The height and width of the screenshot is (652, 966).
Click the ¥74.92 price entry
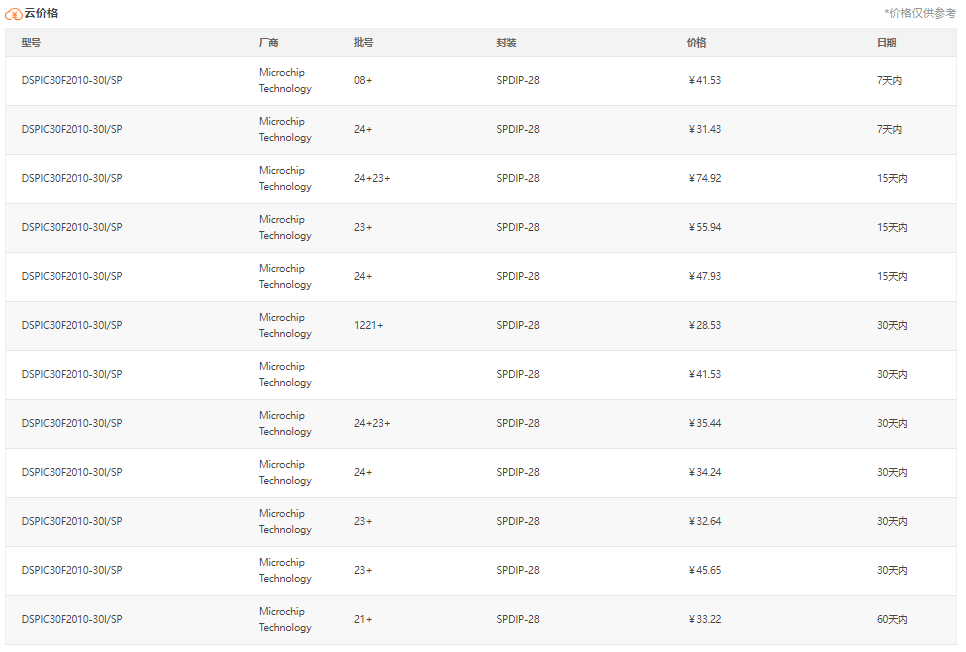click(705, 178)
